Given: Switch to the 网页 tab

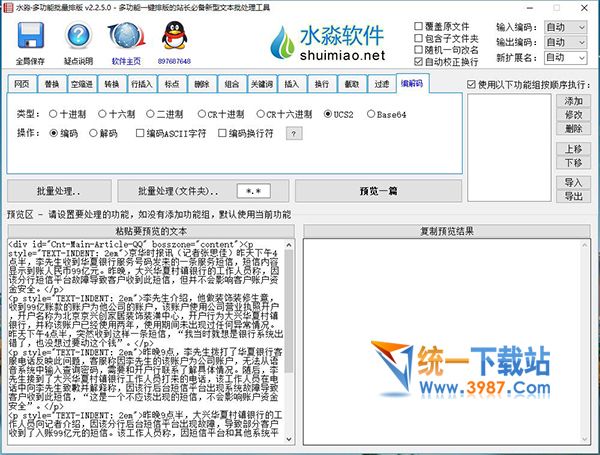Looking at the screenshot, I should [x=22, y=84].
